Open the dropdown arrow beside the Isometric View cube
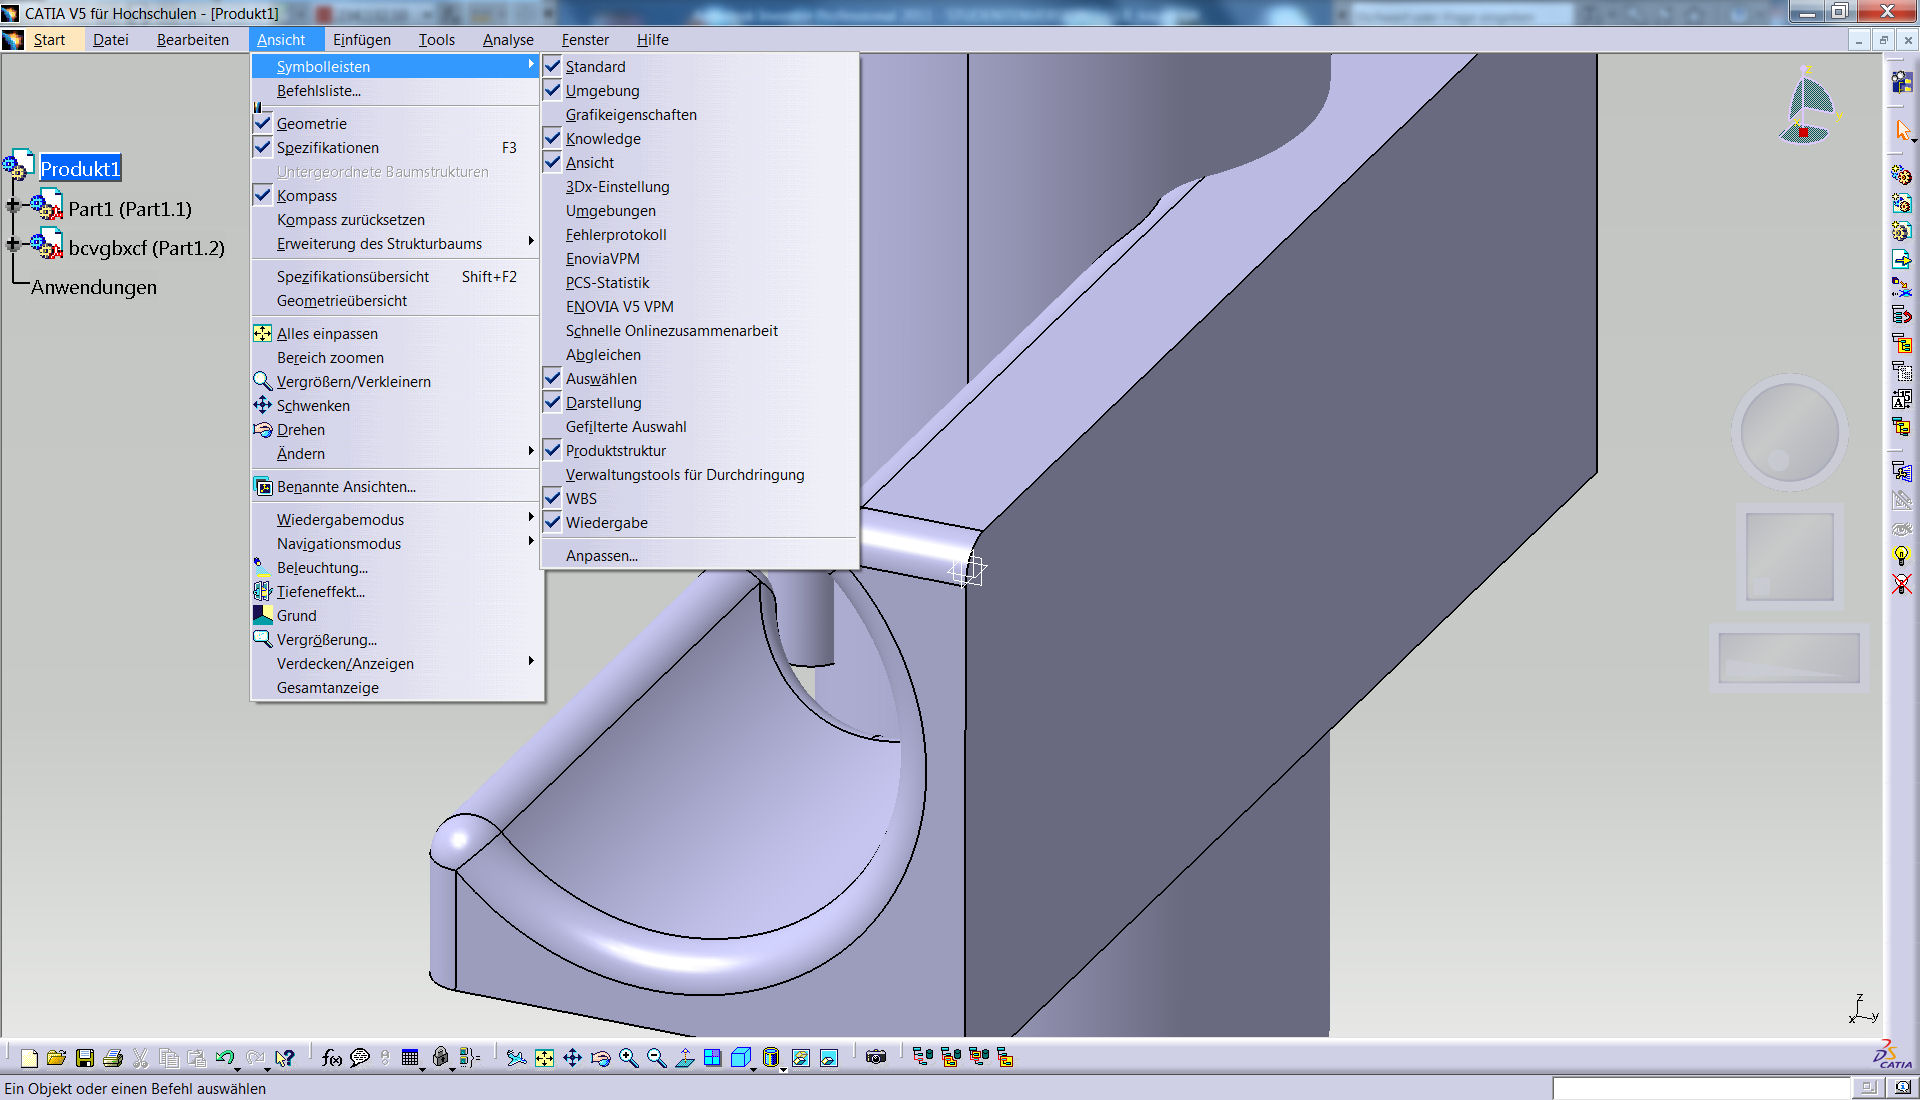Viewport: 1920px width, 1100px height. pyautogui.click(x=753, y=1068)
